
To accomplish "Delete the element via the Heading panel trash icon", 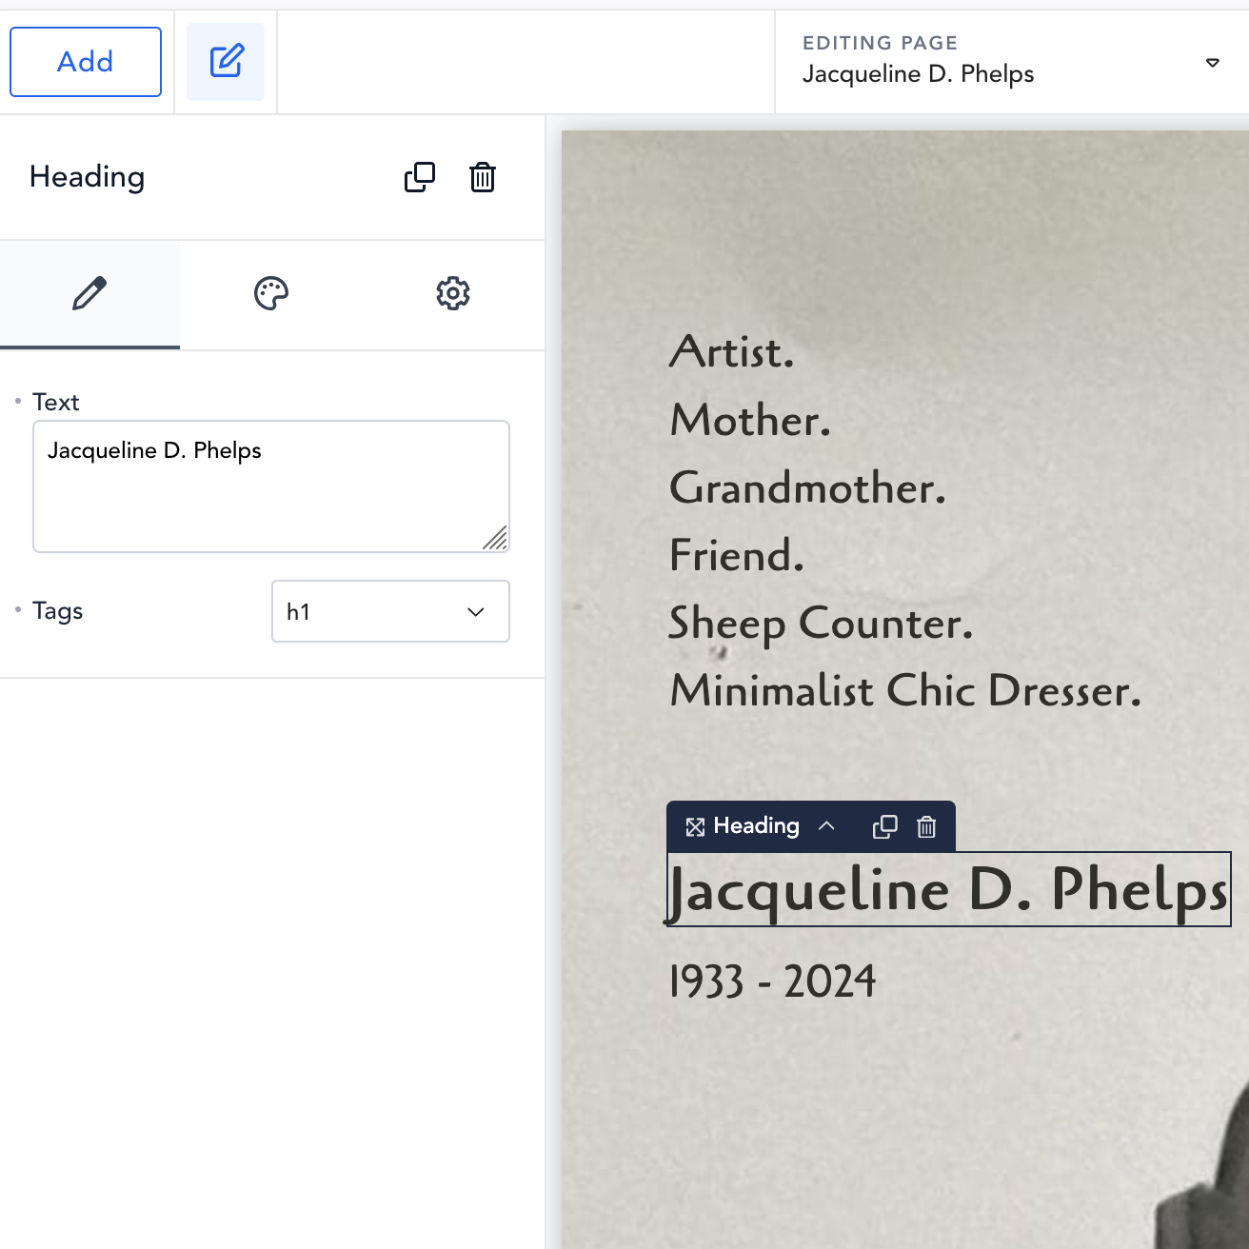I will (482, 177).
